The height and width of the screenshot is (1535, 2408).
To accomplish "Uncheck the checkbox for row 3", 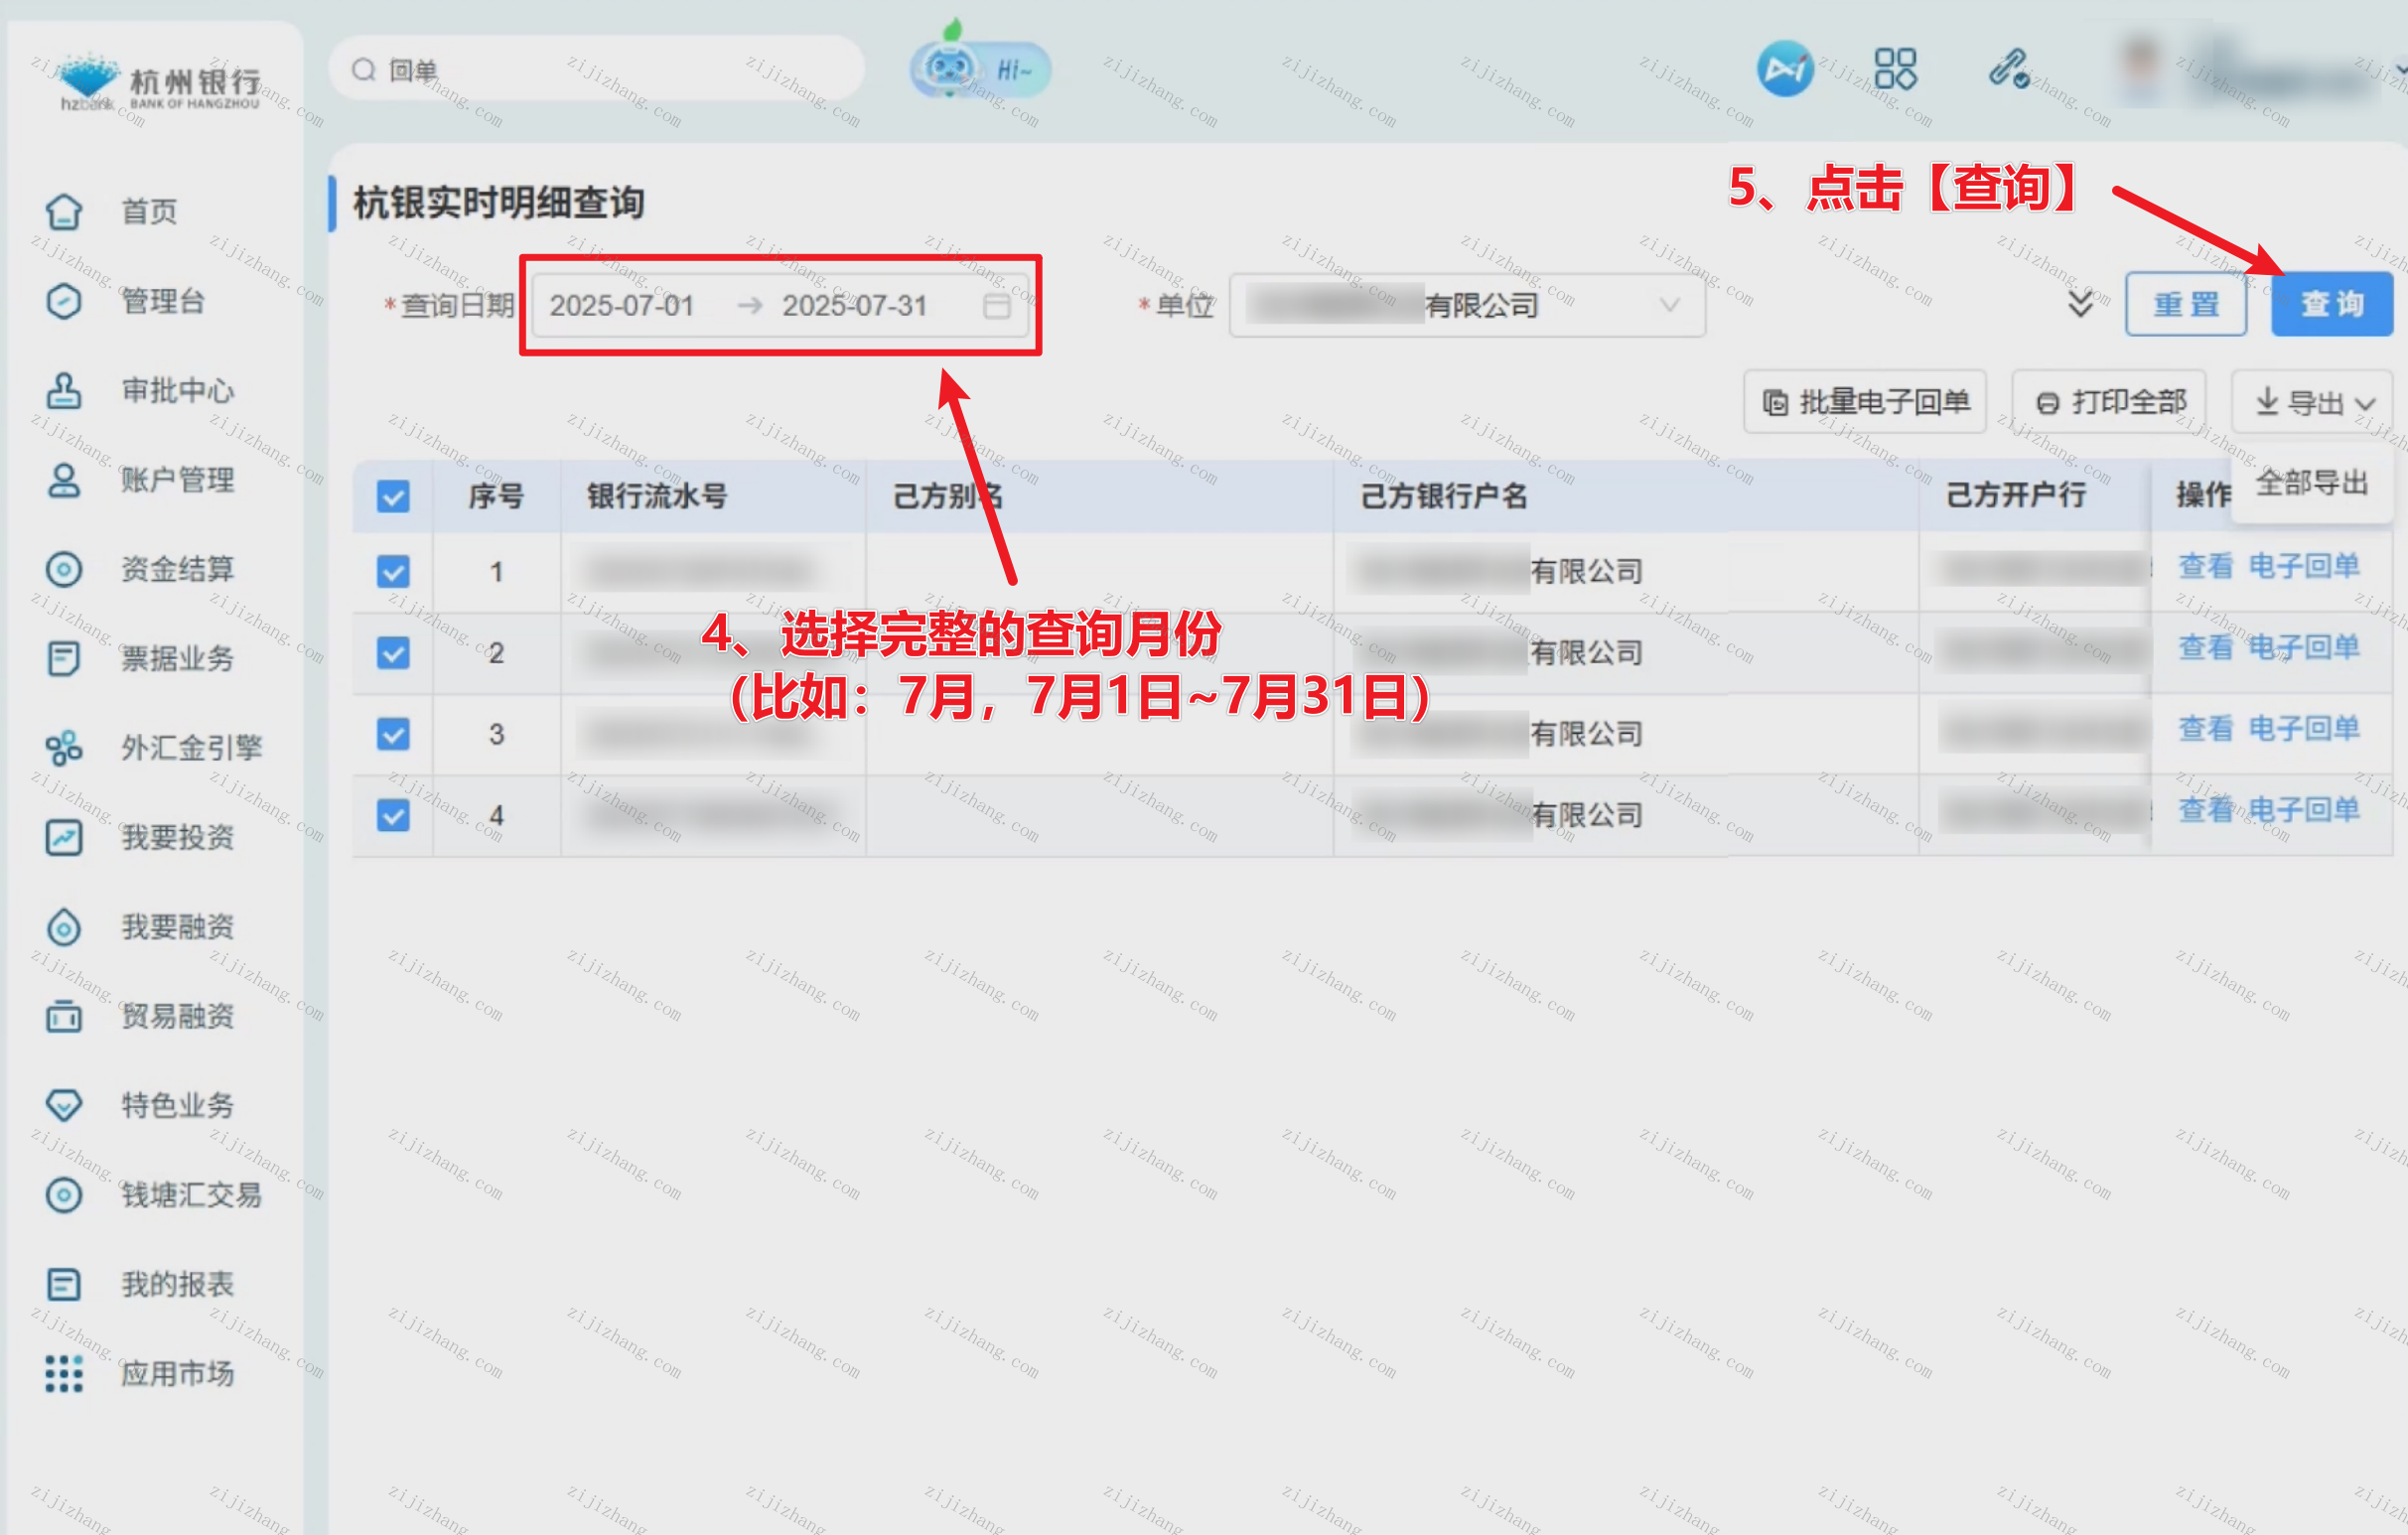I will point(393,734).
